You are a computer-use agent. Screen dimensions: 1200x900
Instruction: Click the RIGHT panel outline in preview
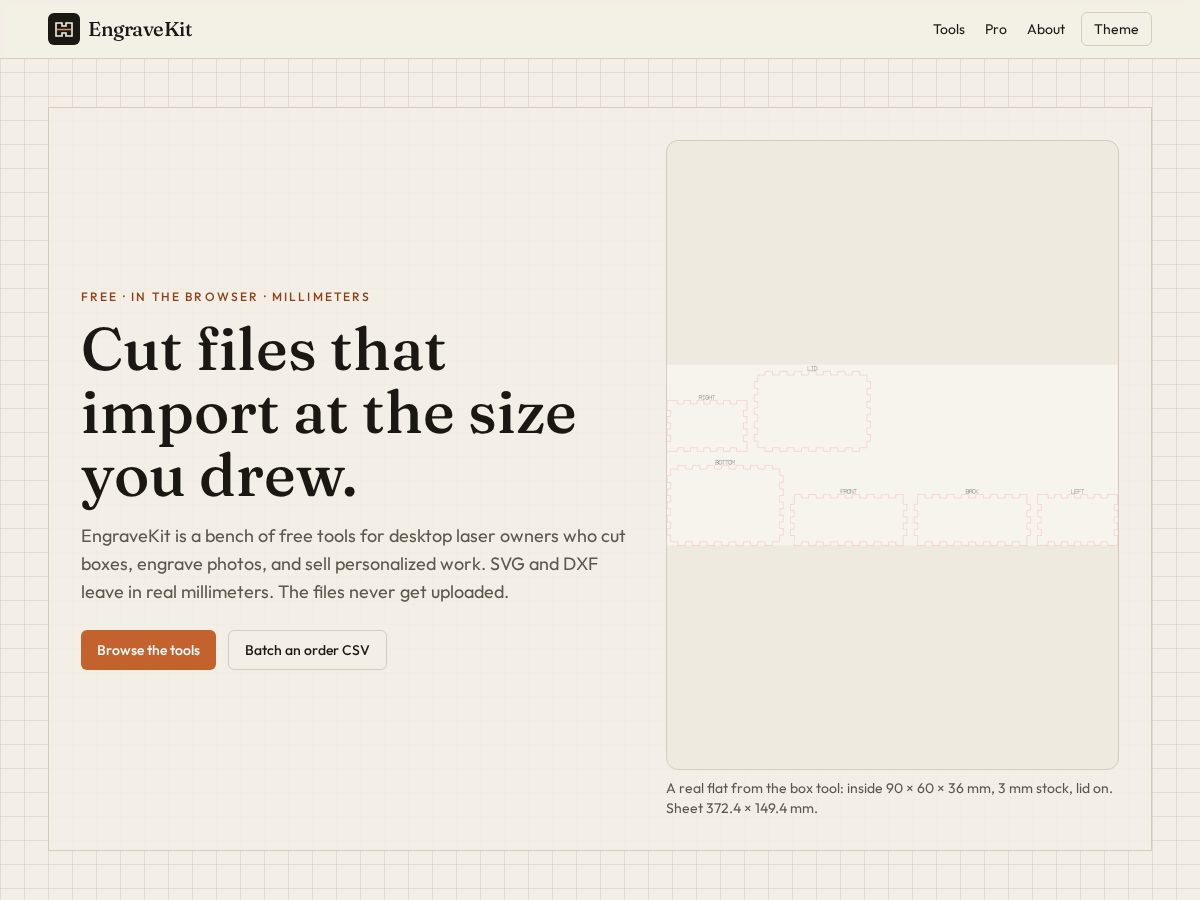(x=707, y=425)
